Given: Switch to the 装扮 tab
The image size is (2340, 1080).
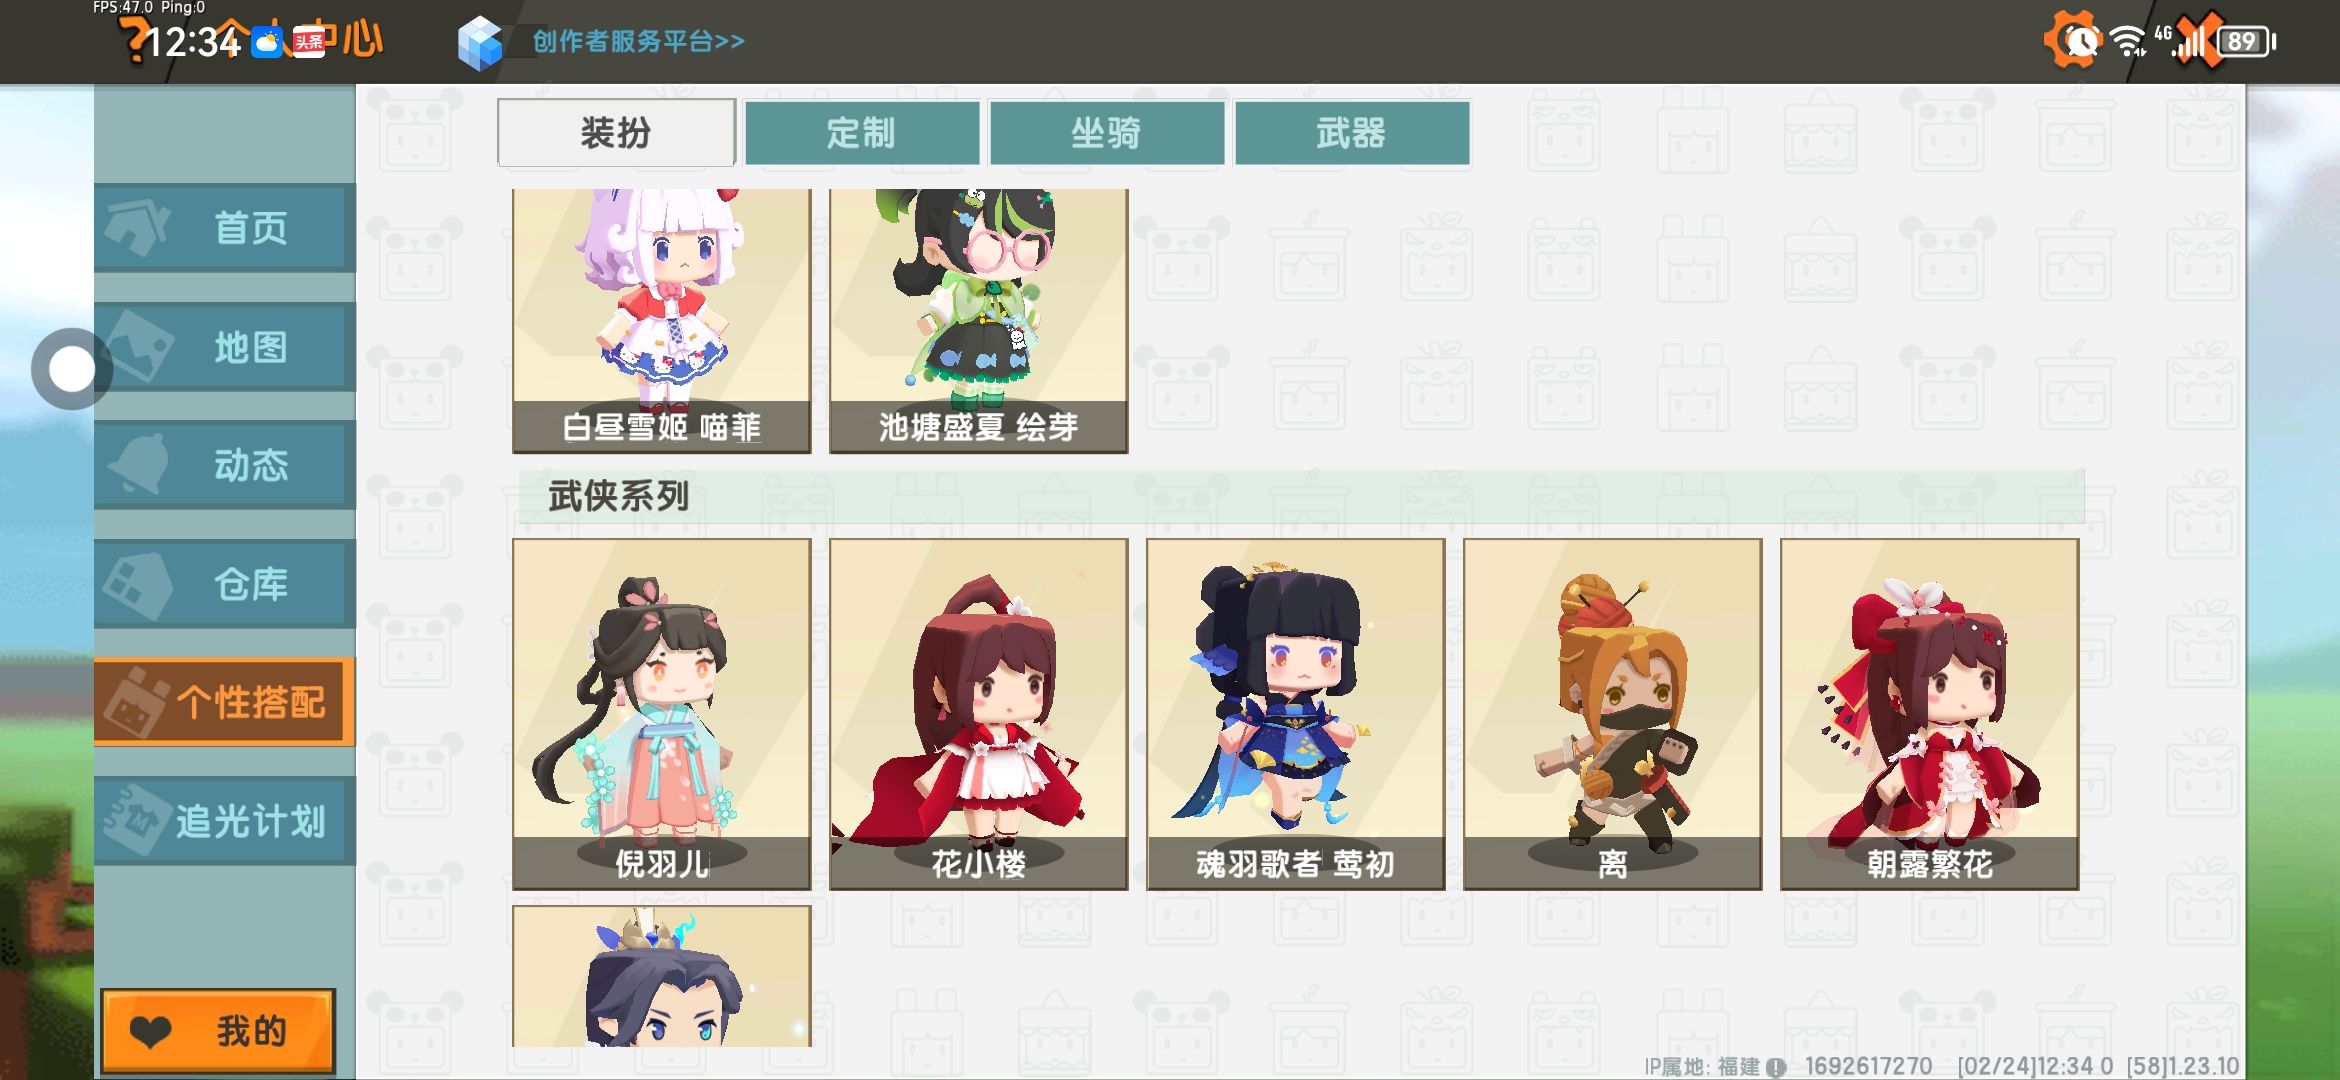Looking at the screenshot, I should [x=617, y=132].
